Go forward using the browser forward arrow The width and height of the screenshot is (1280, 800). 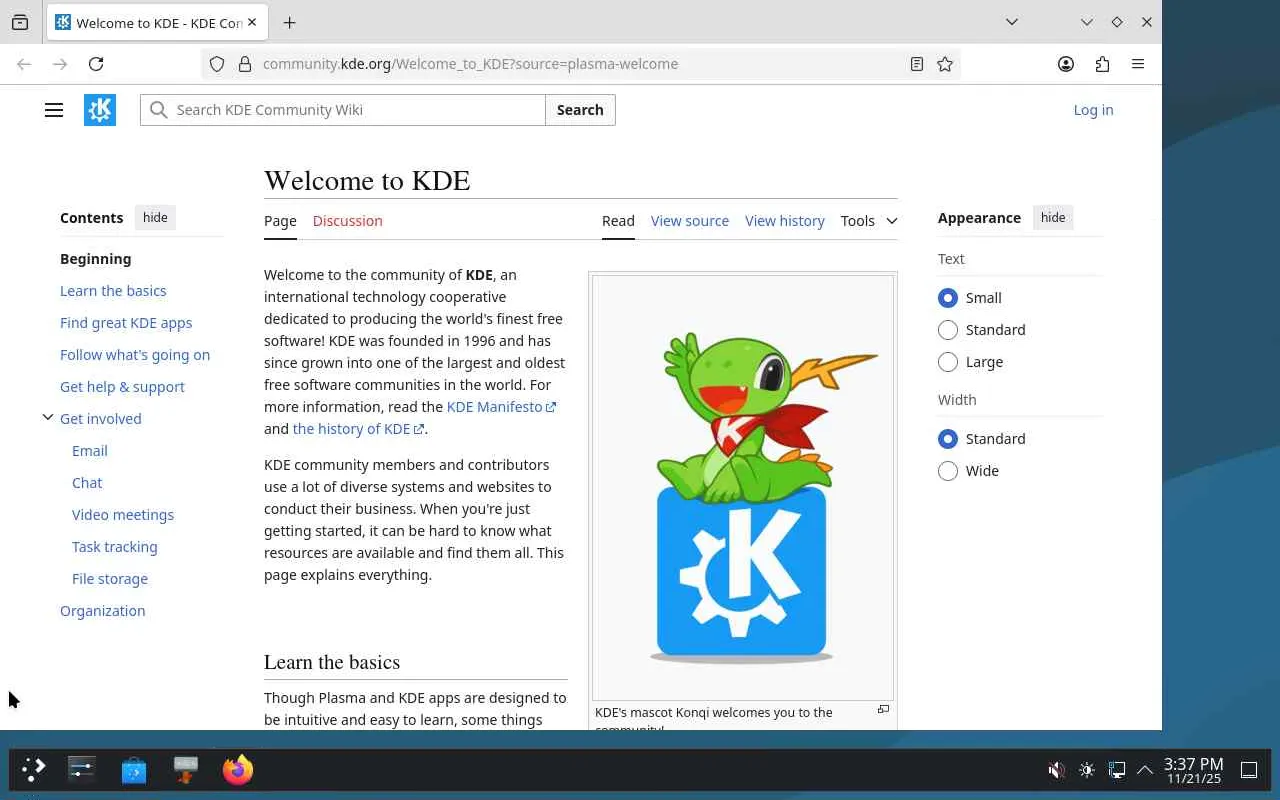click(60, 64)
